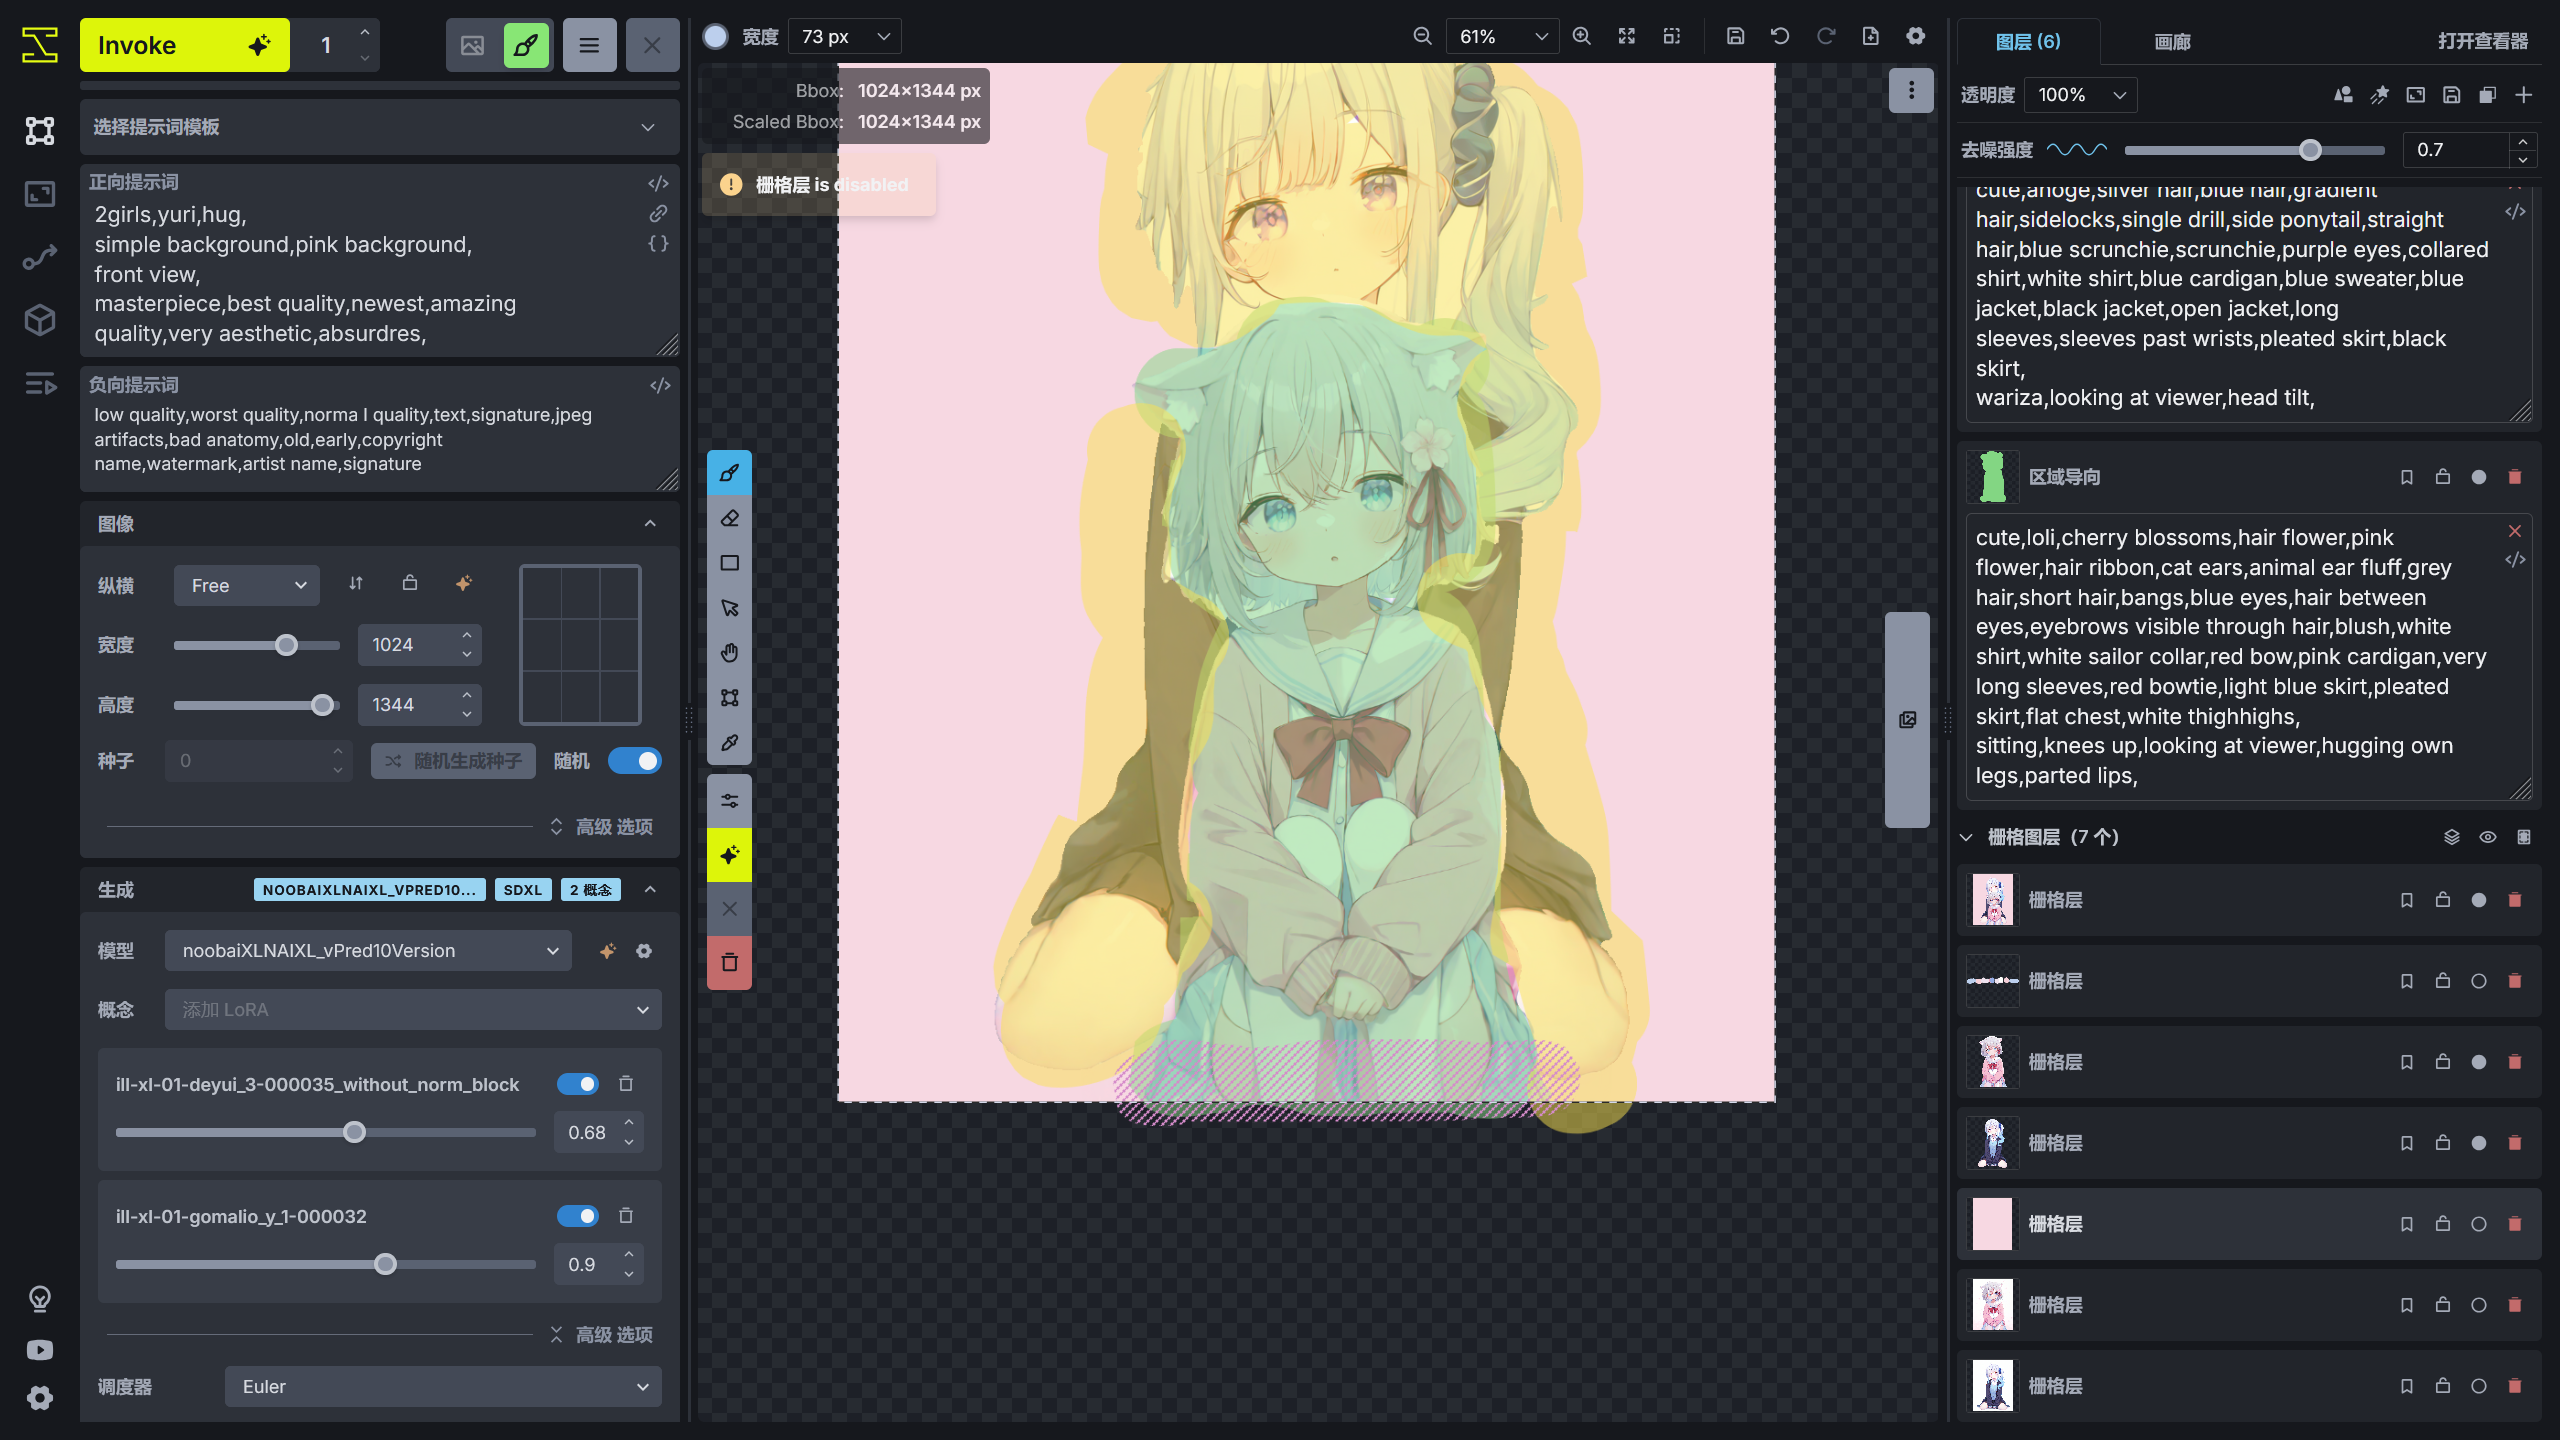2560x1440 pixels.
Task: Toggle the 随机 random seed switch
Action: [x=635, y=760]
